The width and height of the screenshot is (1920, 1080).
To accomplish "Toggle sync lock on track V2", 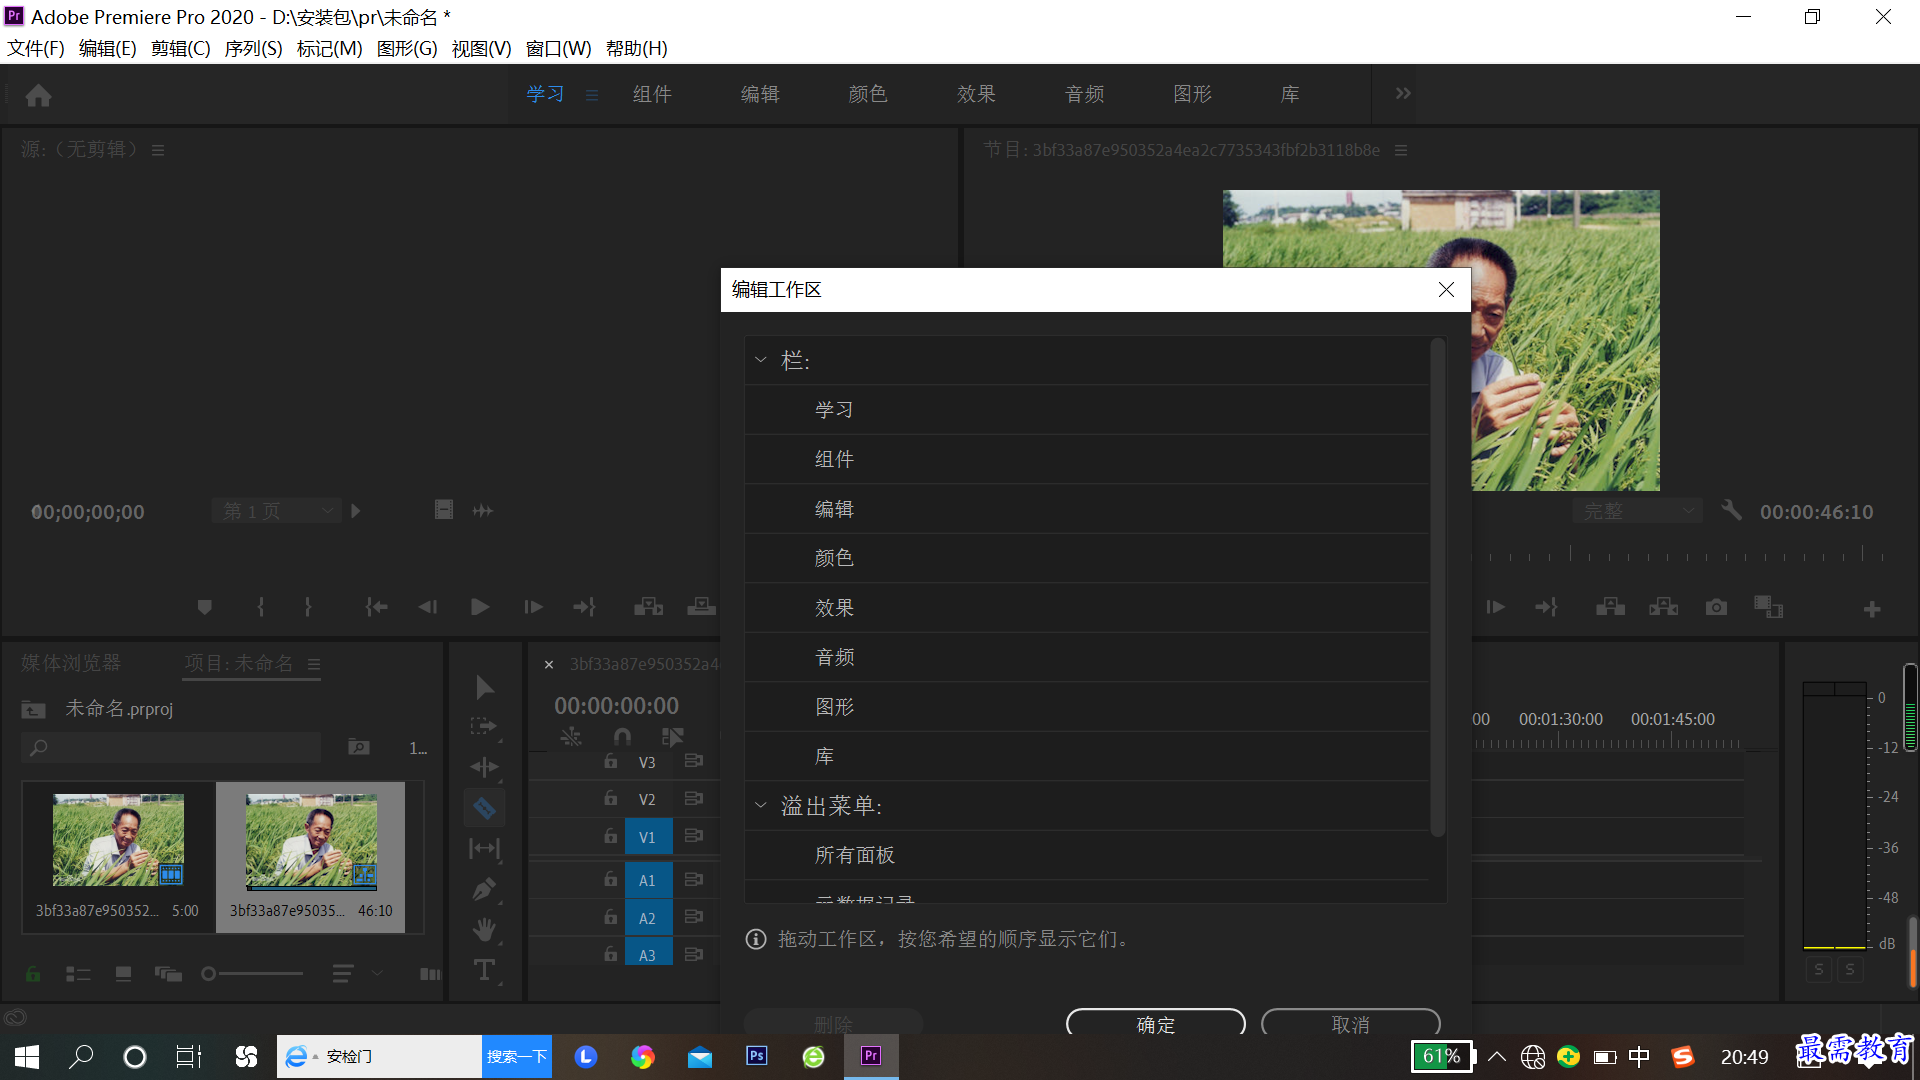I will pos(694,799).
